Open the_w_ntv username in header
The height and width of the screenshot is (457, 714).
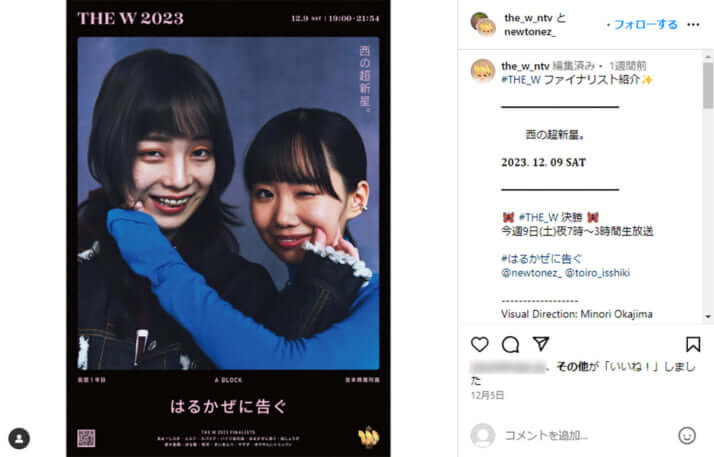(x=528, y=18)
